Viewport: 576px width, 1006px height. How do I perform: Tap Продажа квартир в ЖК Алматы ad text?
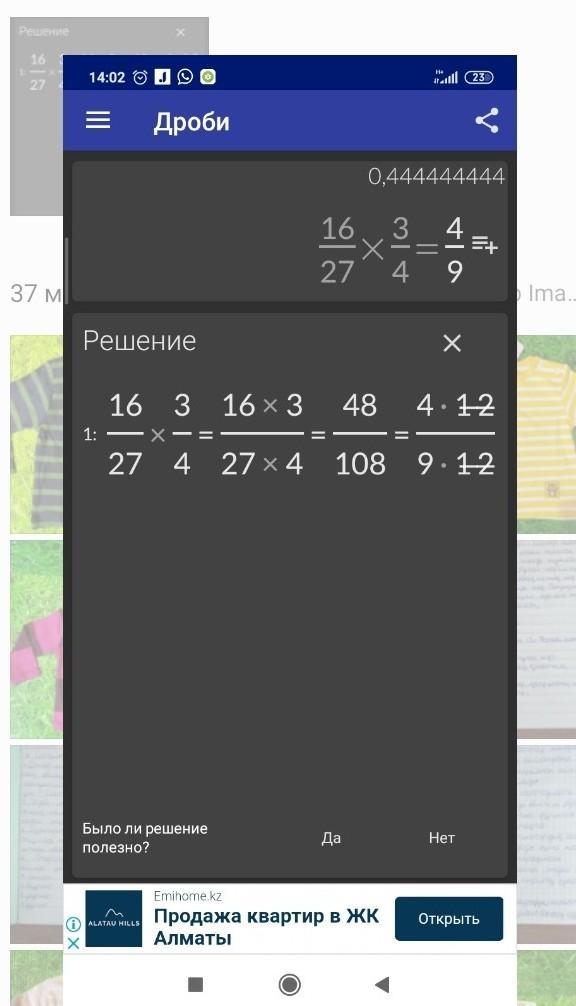tap(266, 926)
